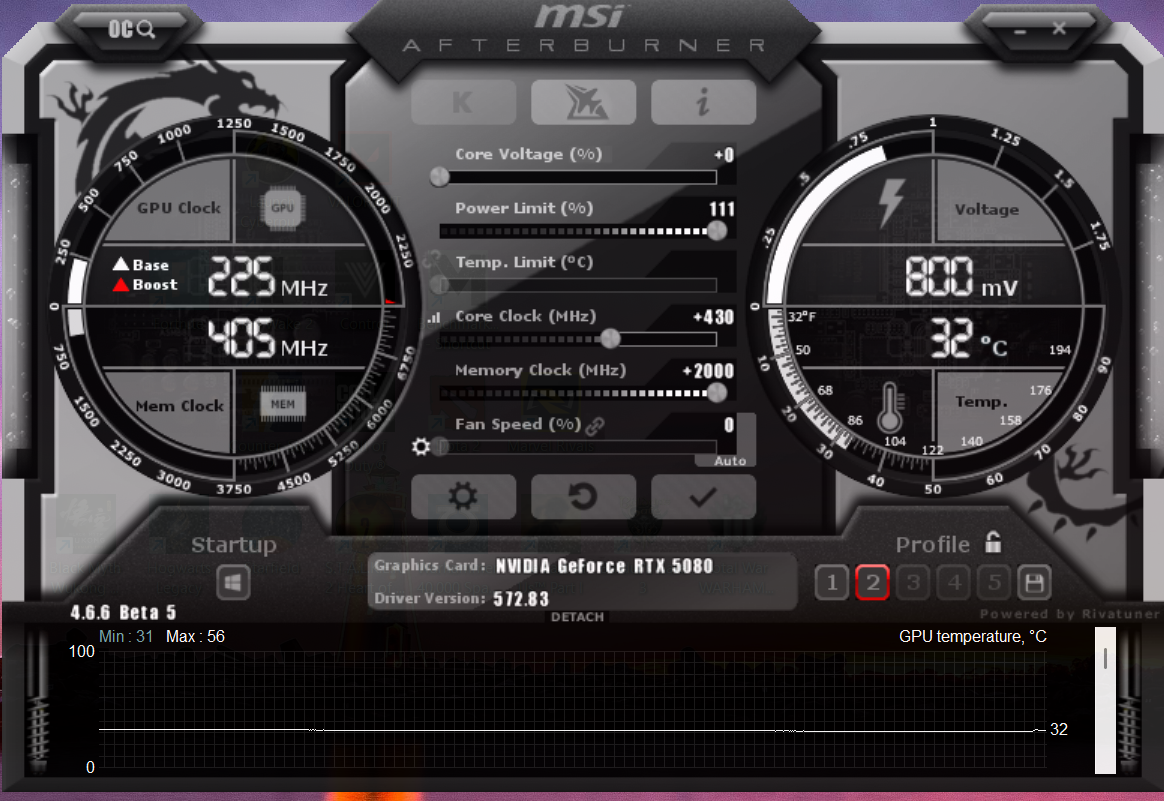The height and width of the screenshot is (801, 1164).
Task: Click the monitoring graph scrollbar
Action: [x=1105, y=701]
